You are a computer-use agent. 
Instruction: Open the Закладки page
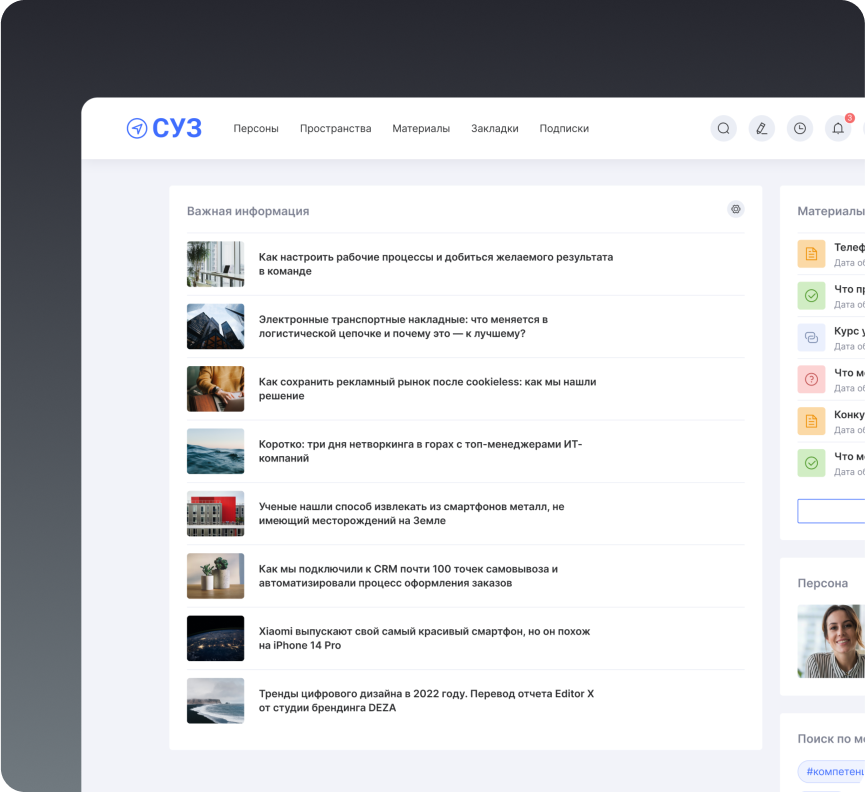coord(494,128)
